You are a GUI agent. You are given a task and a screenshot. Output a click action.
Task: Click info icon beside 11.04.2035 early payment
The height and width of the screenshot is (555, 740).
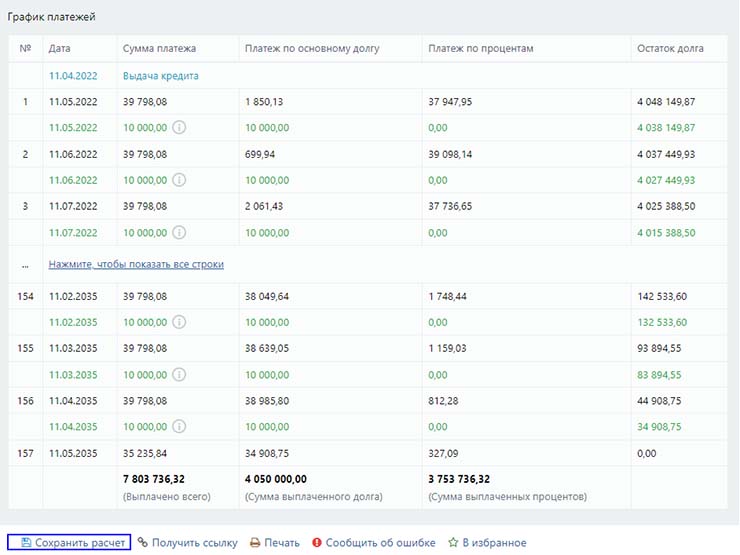179,426
